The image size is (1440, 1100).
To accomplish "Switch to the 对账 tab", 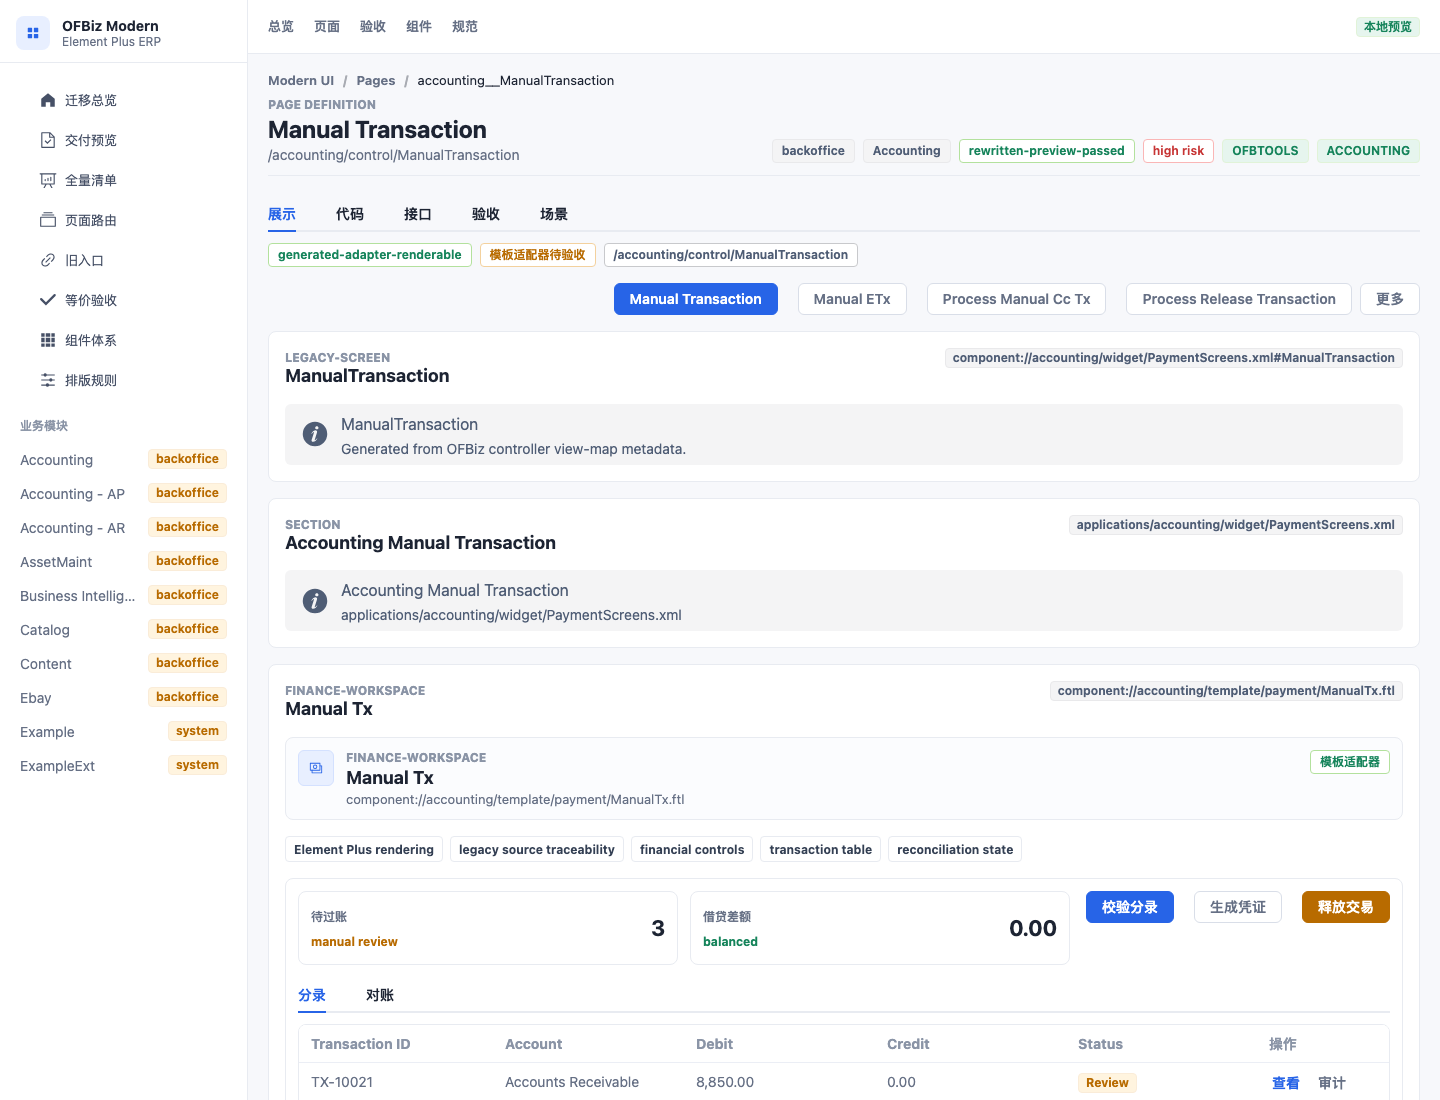I will 380,995.
